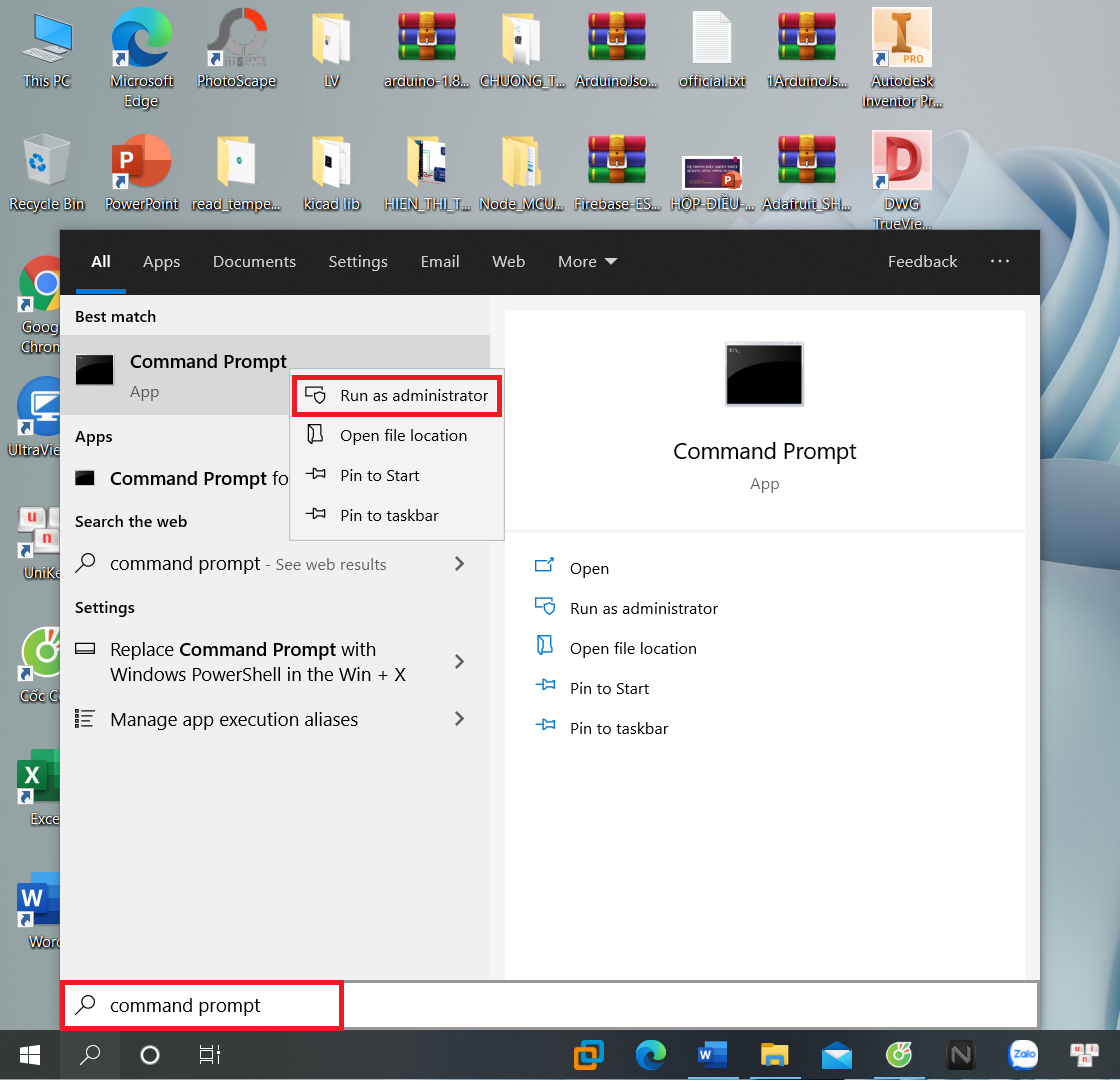Viewport: 1120px width, 1080px height.
Task: Click the Feedback button
Action: [922, 262]
